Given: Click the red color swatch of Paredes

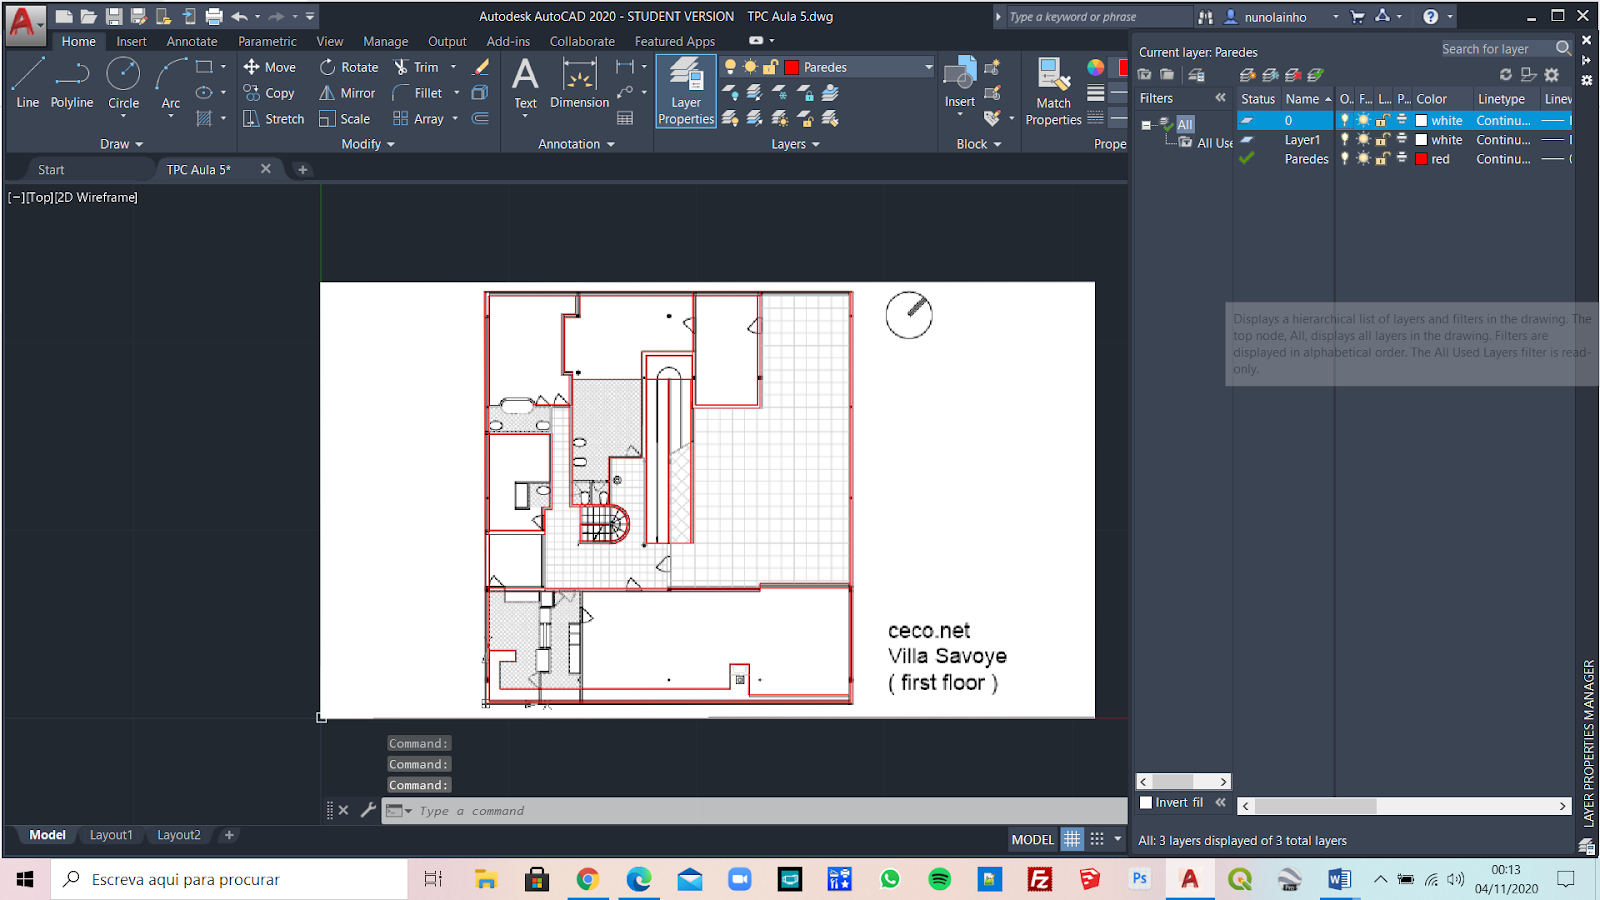Looking at the screenshot, I should [x=1421, y=159].
